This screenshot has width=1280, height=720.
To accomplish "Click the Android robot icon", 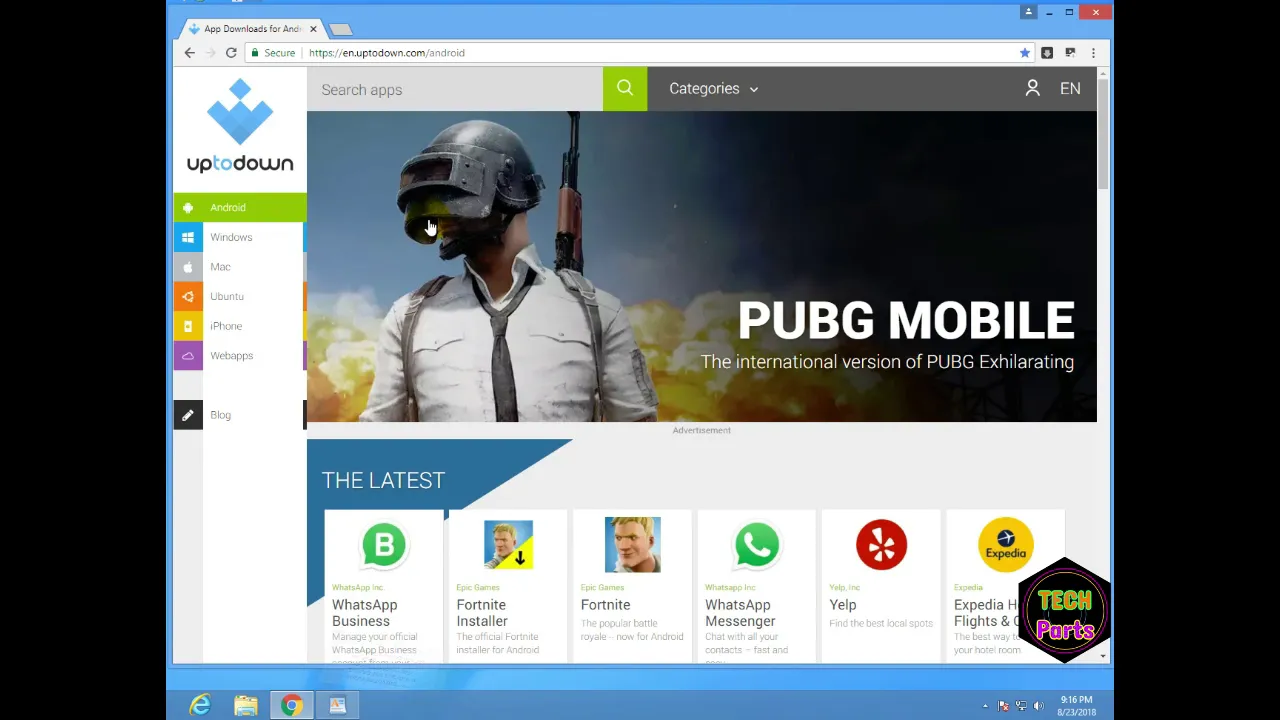I will click(x=188, y=207).
